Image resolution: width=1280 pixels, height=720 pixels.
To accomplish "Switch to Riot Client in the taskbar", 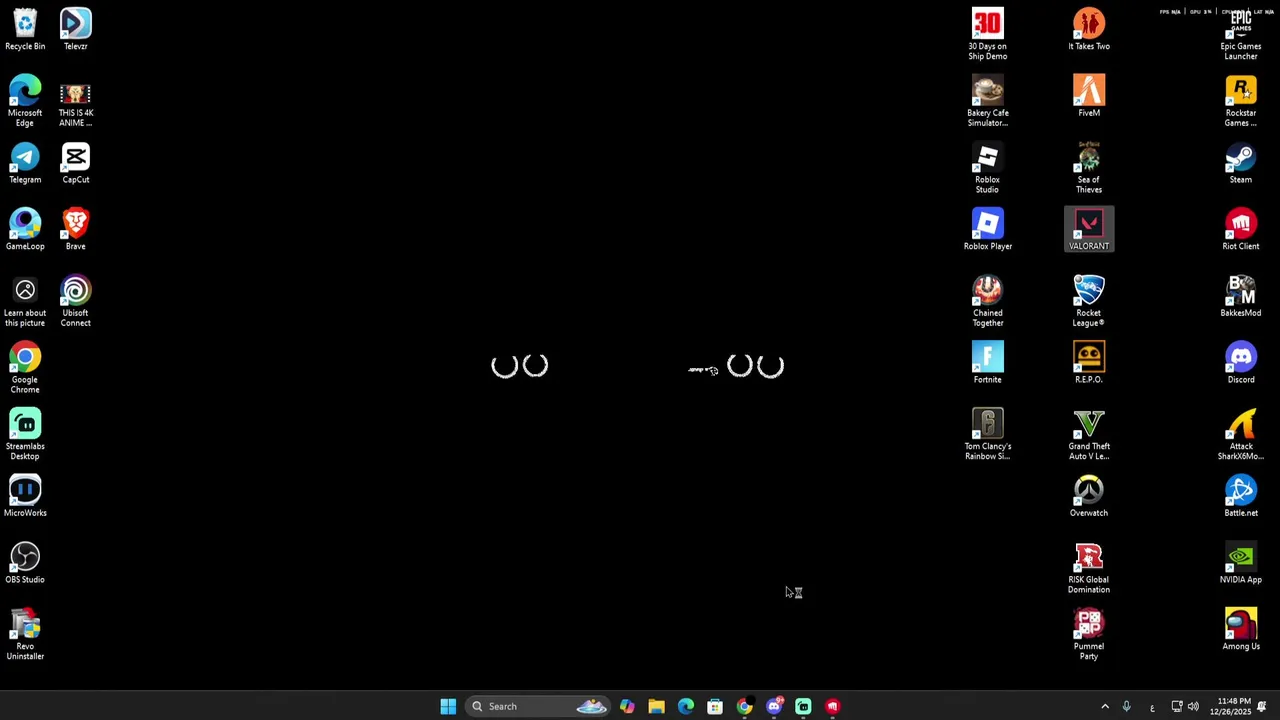I will tap(832, 706).
